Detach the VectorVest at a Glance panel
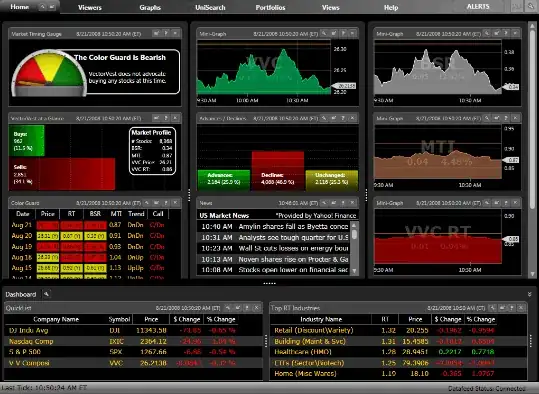539x394 pixels. point(156,118)
